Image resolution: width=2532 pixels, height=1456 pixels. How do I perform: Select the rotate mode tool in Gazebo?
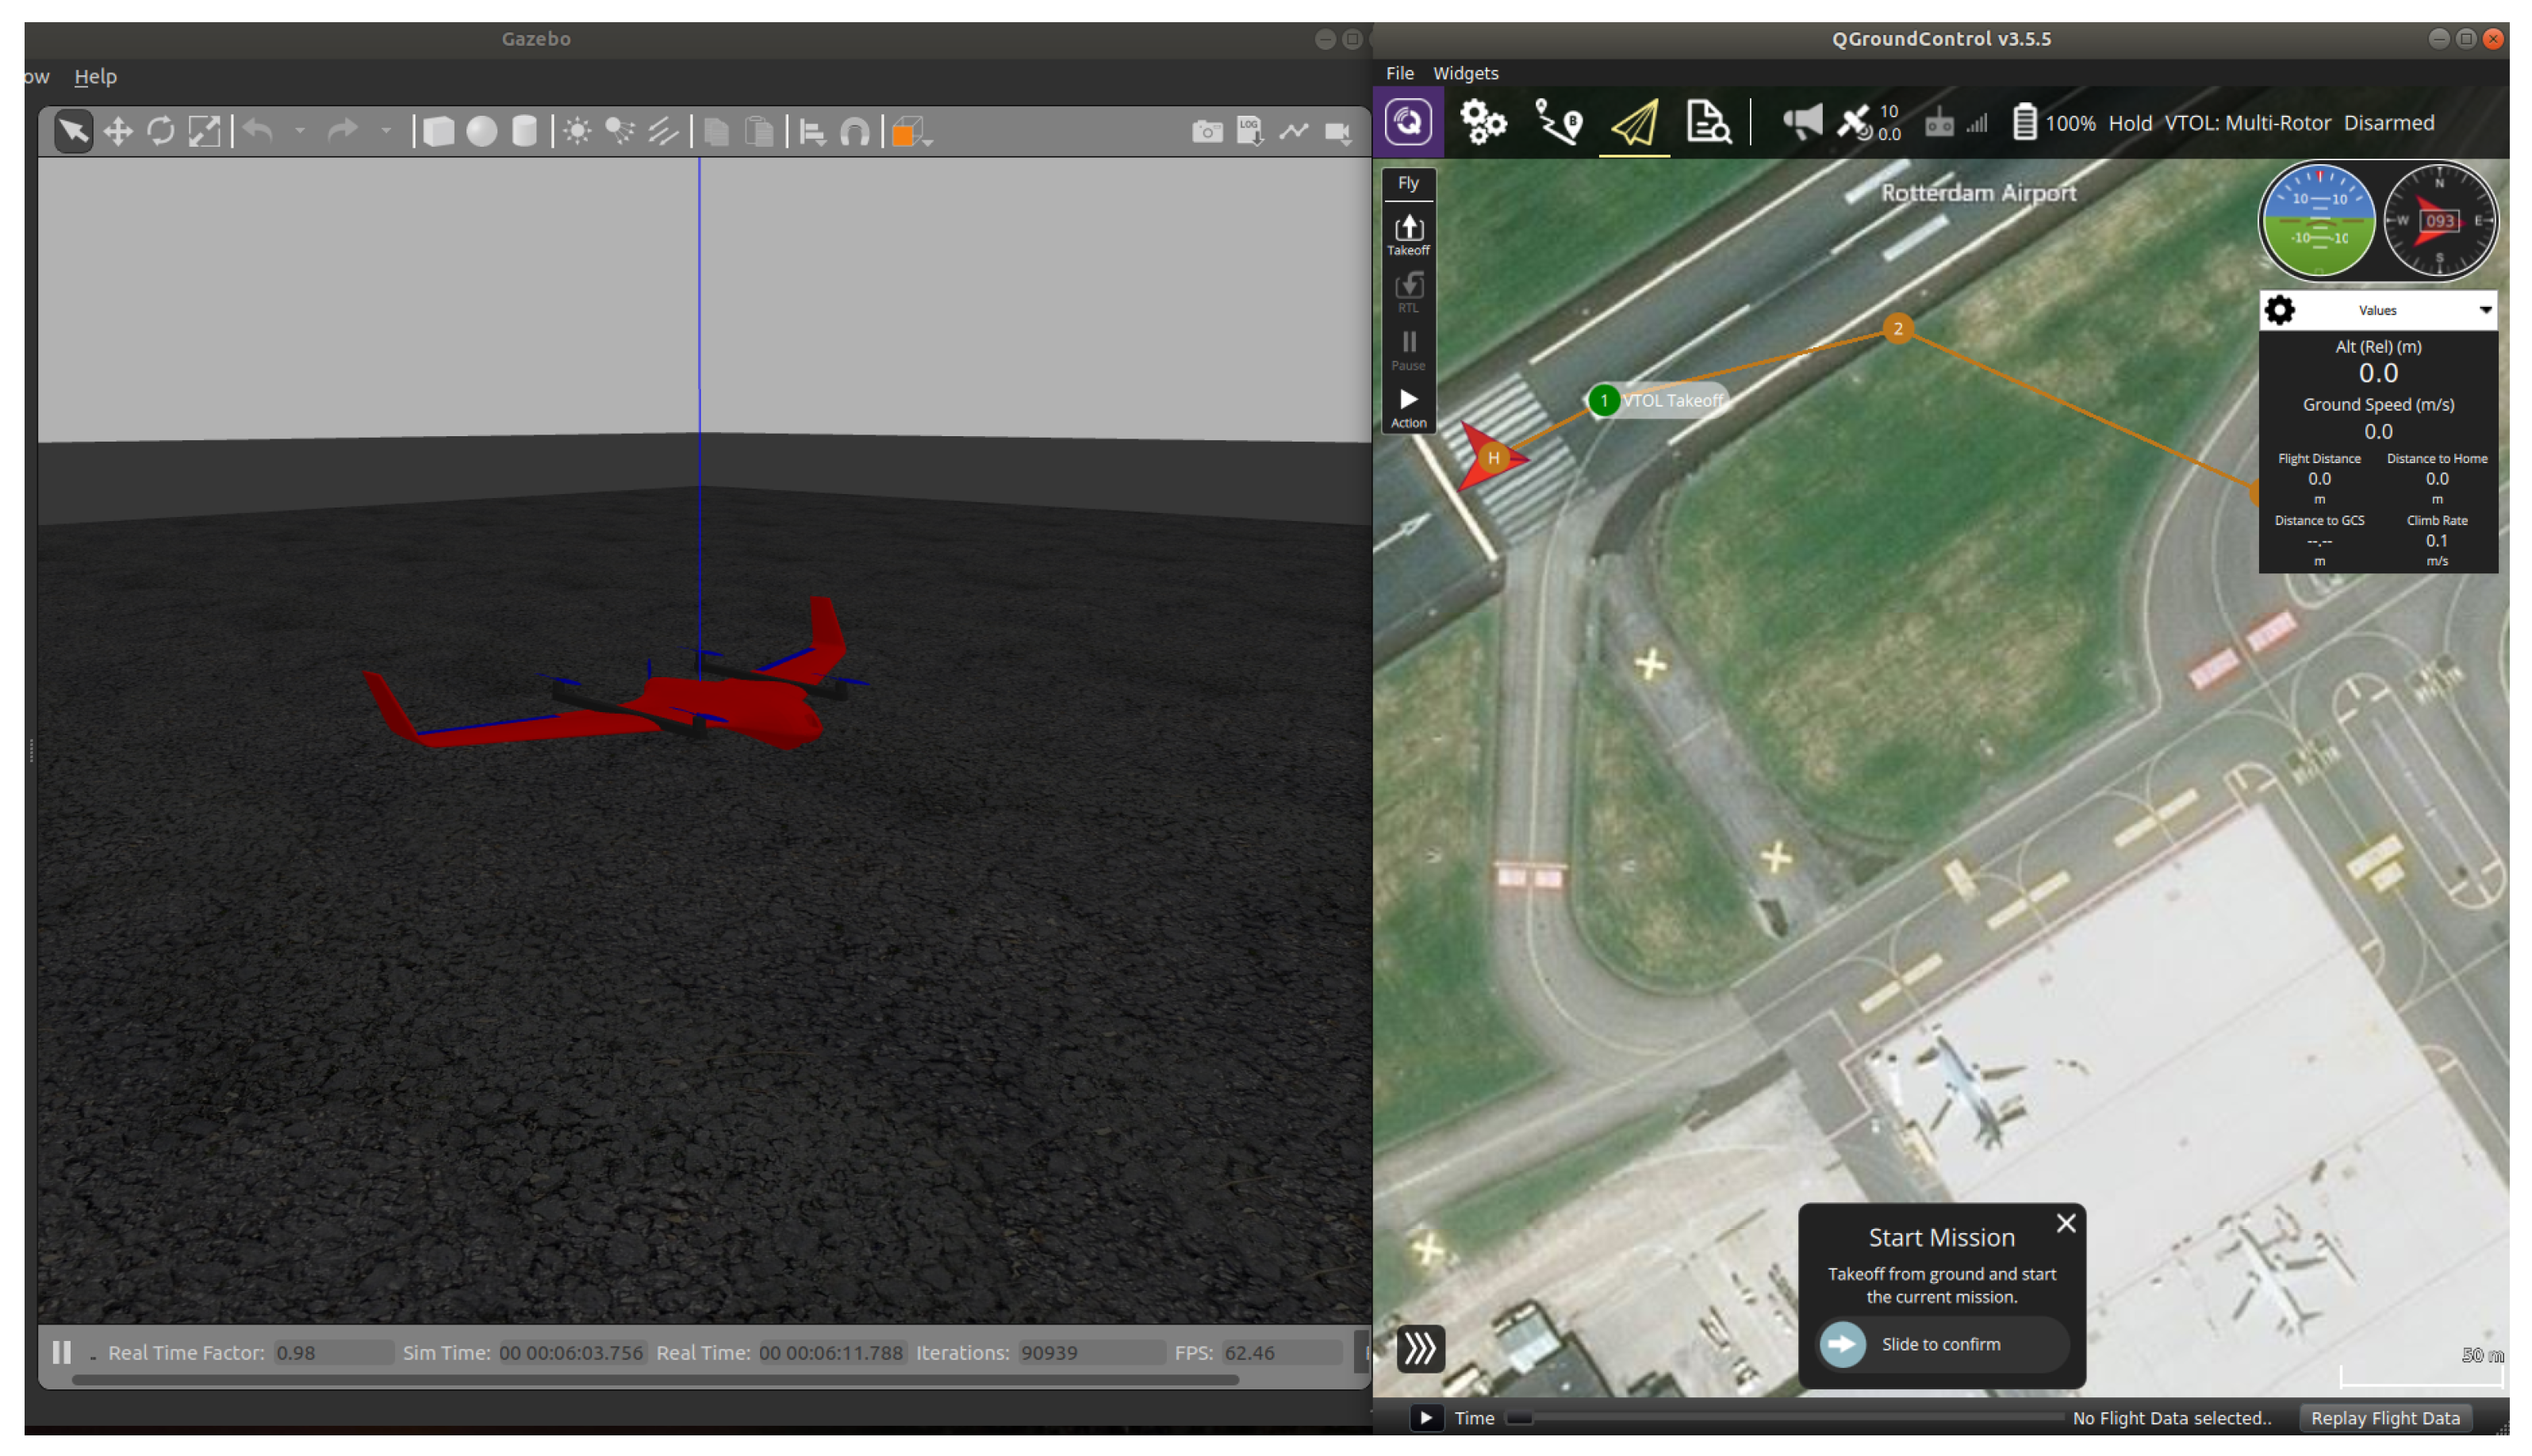(161, 132)
